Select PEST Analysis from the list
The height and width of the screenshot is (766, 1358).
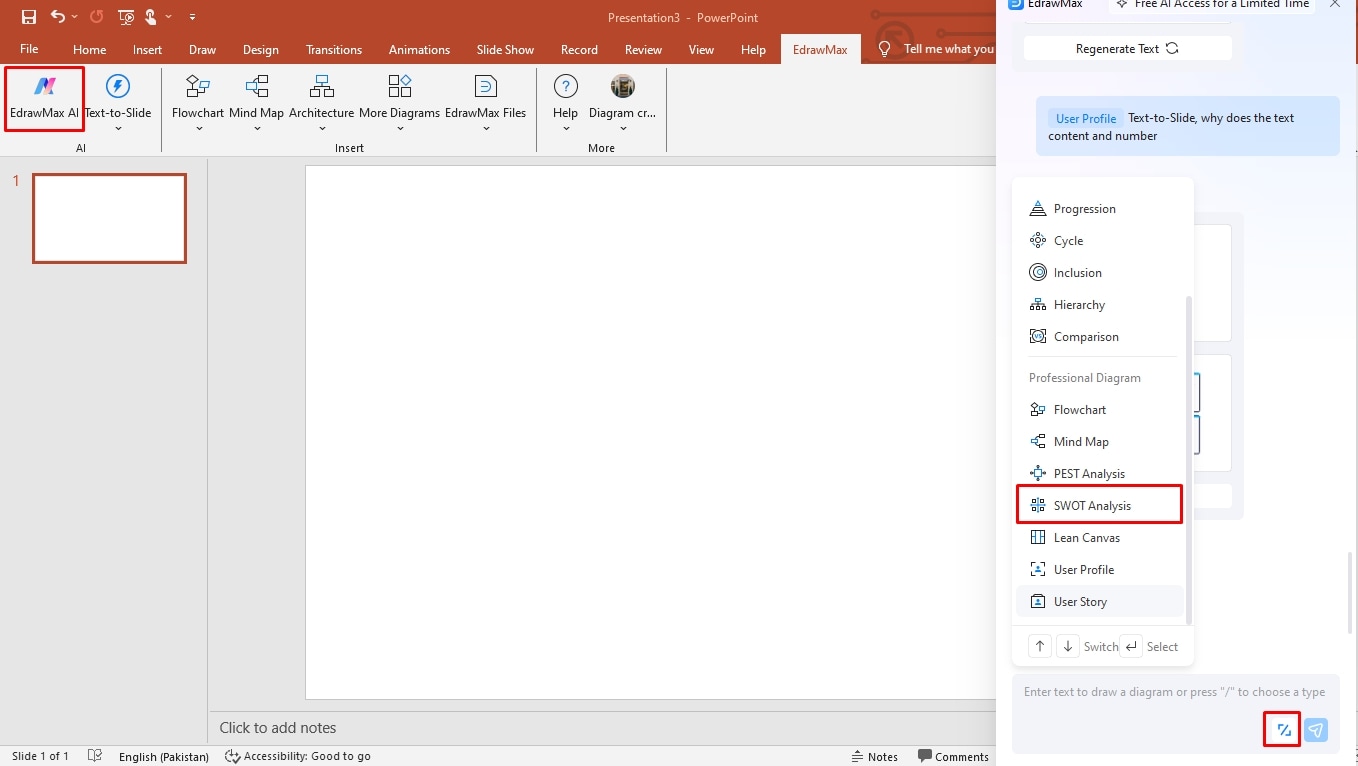point(1100,474)
